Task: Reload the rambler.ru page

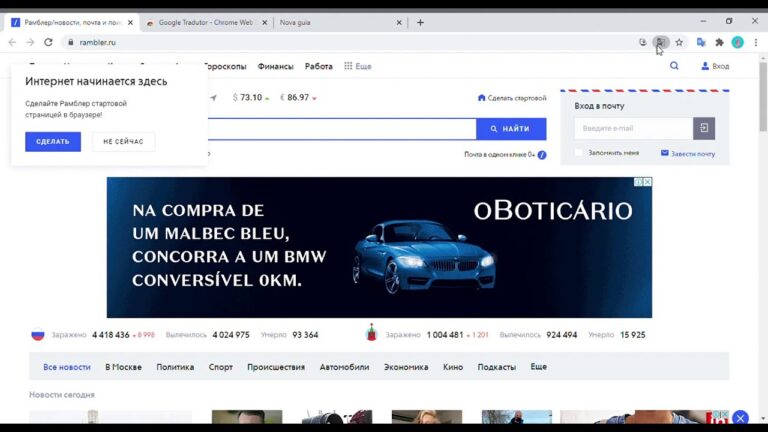Action: pyautogui.click(x=48, y=43)
